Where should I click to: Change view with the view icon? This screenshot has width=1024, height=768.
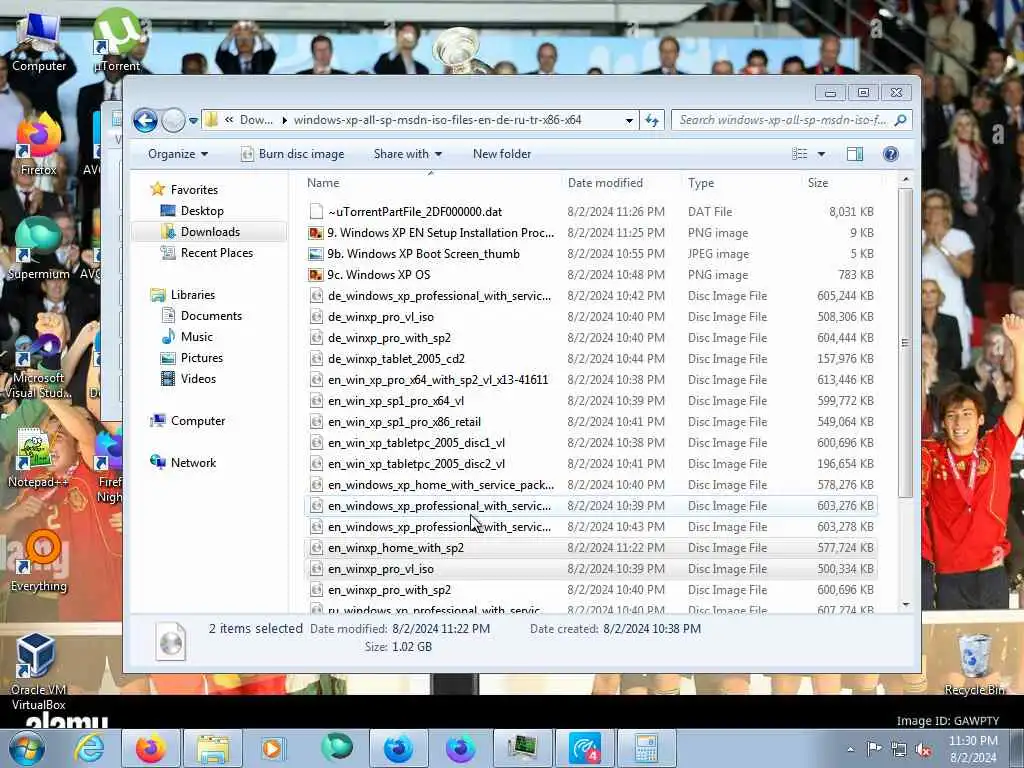(799, 154)
